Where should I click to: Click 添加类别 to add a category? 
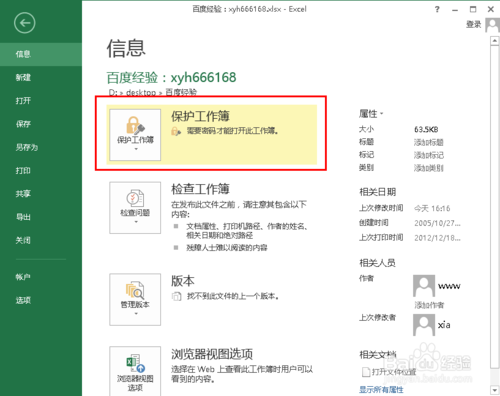[x=429, y=168]
